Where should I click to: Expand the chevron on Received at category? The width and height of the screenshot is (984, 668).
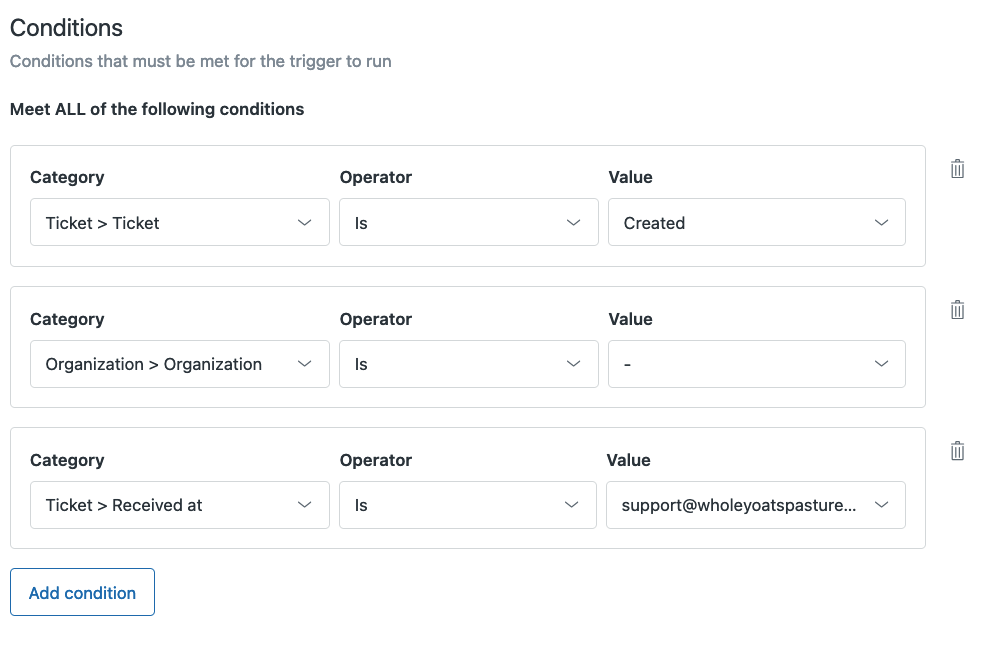pos(305,505)
